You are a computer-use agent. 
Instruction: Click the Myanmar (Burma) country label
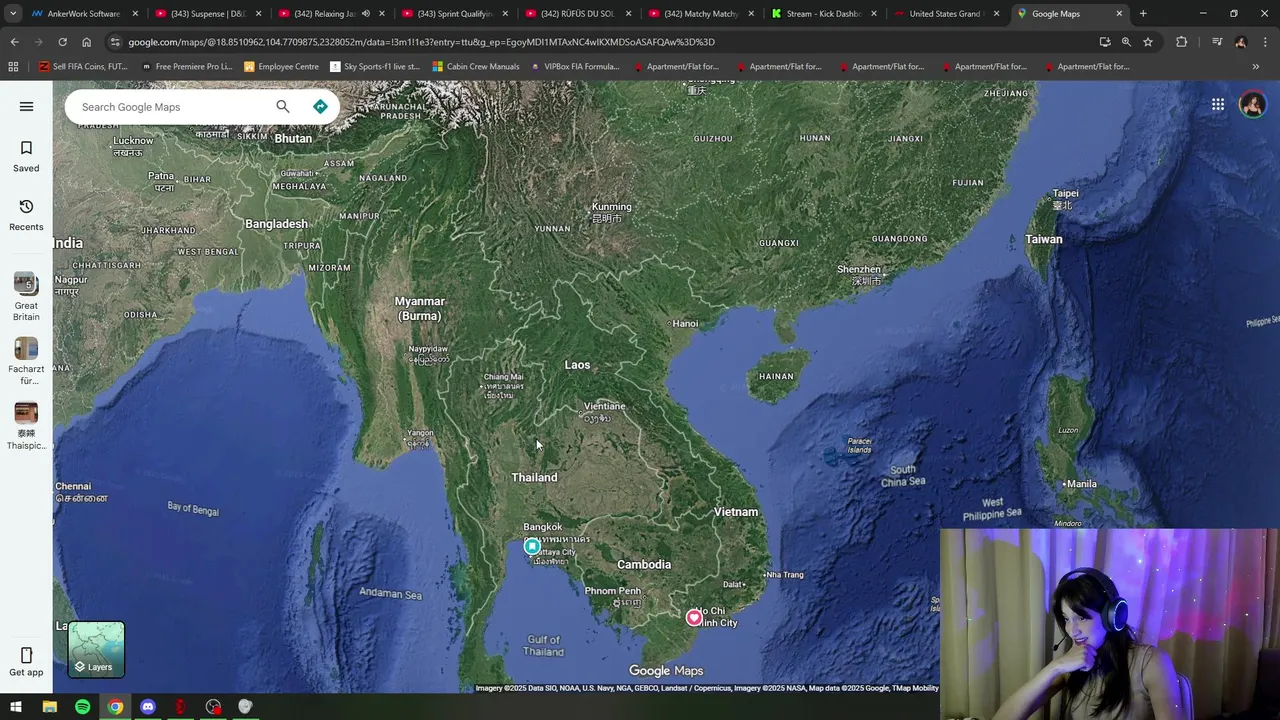(419, 308)
